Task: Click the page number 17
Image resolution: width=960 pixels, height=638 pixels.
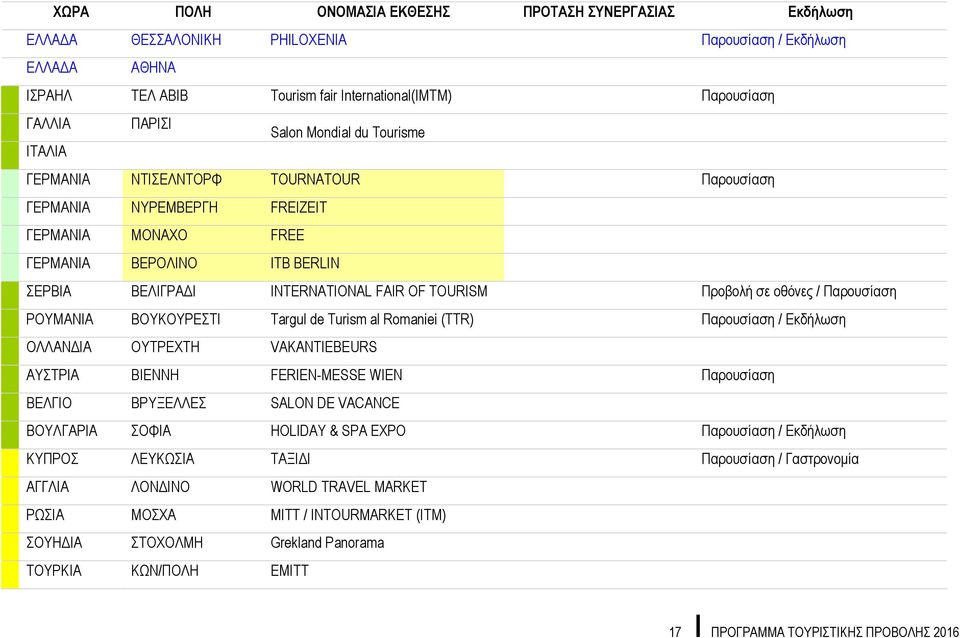Action: tap(675, 632)
